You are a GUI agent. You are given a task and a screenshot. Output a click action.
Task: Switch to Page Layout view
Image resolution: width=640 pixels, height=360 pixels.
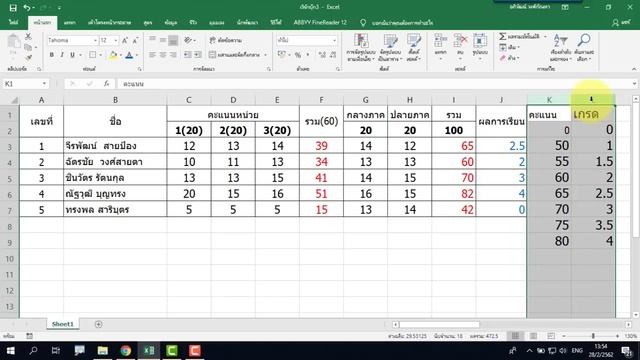tap(533, 336)
